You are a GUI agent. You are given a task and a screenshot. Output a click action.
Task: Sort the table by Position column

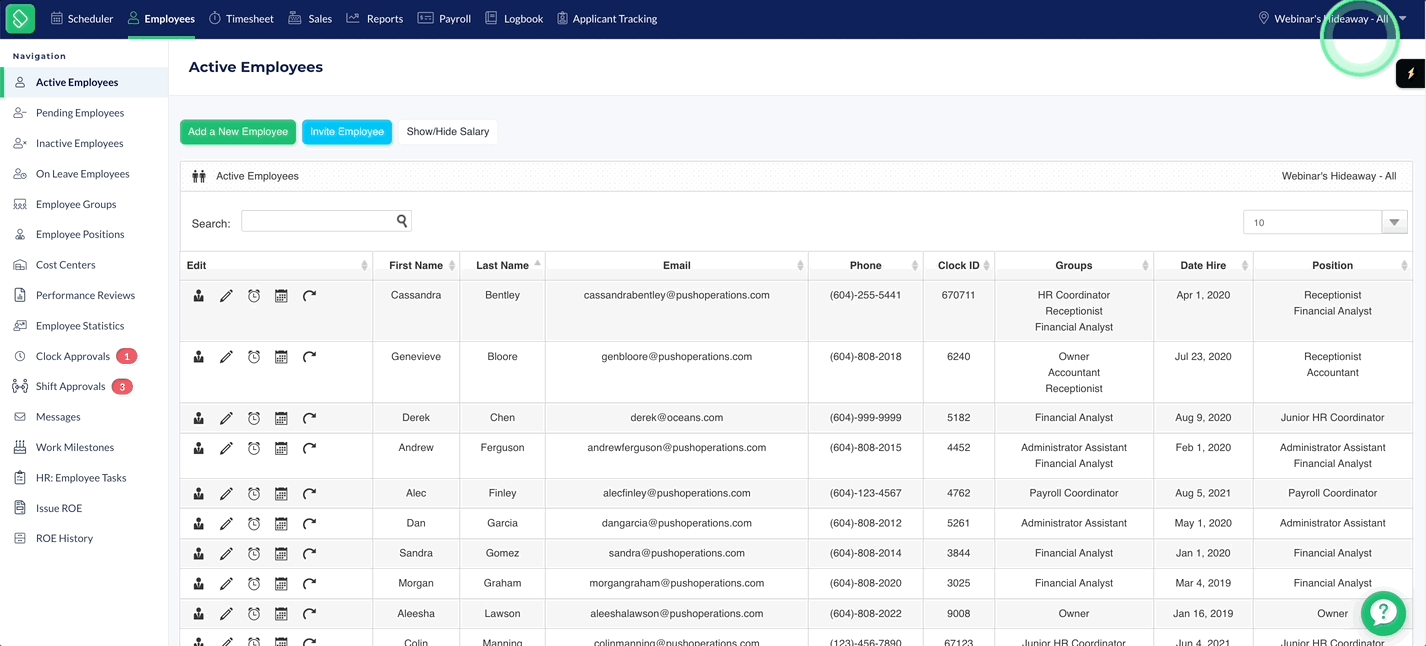[1333, 265]
